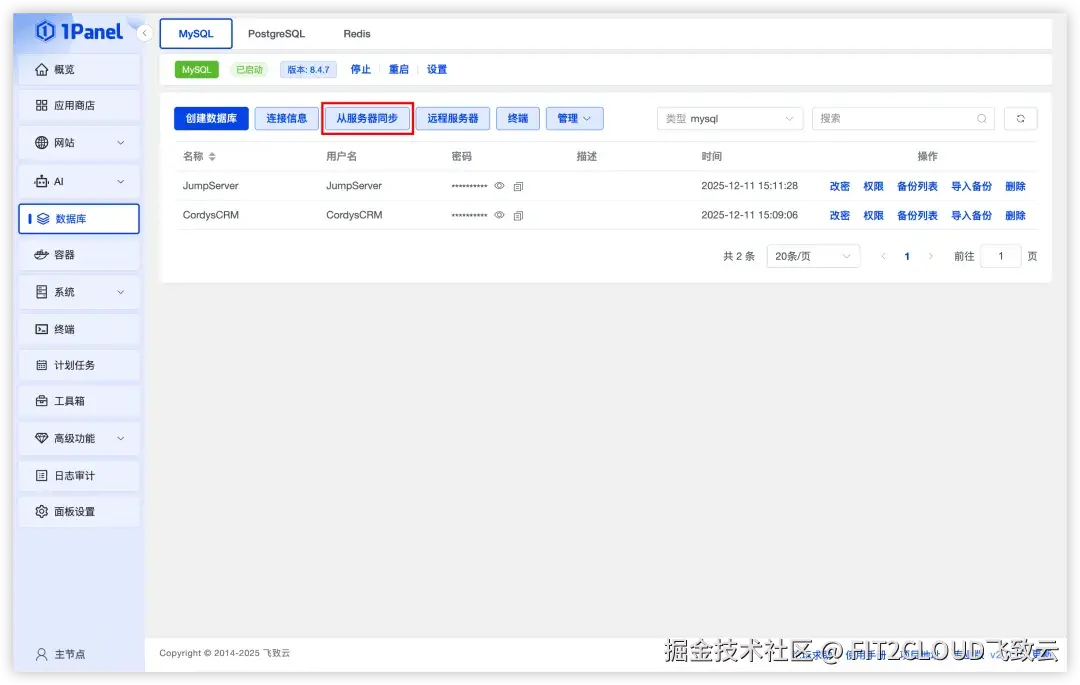Click the AI robot icon
1080x685 pixels.
pos(41,181)
